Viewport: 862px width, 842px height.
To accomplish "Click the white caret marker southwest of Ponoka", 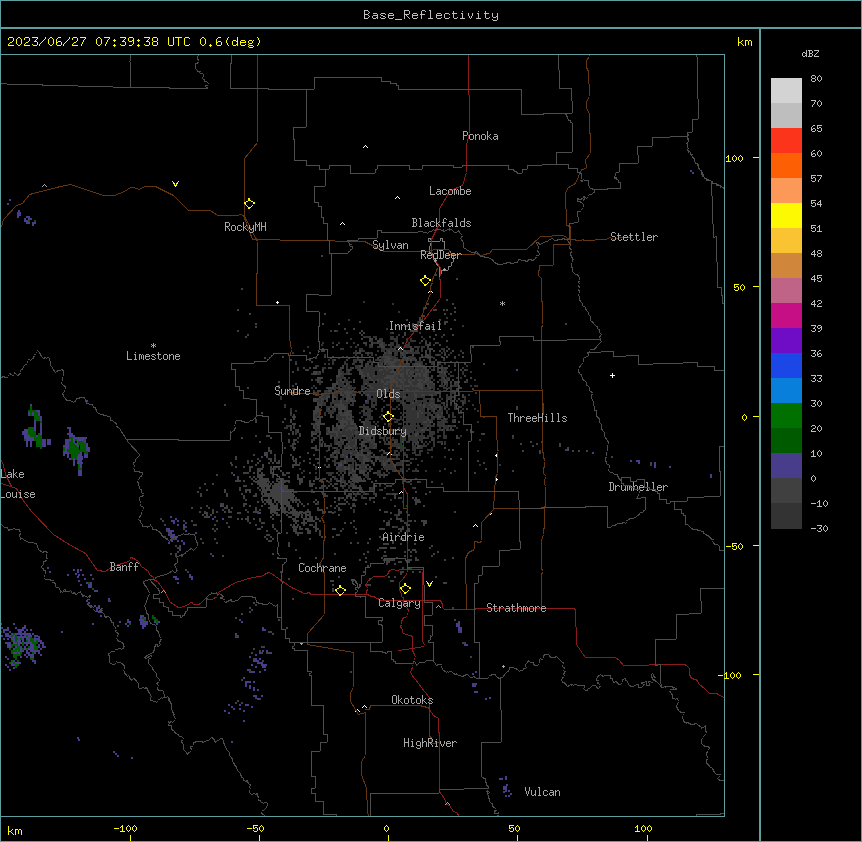I will (x=366, y=147).
